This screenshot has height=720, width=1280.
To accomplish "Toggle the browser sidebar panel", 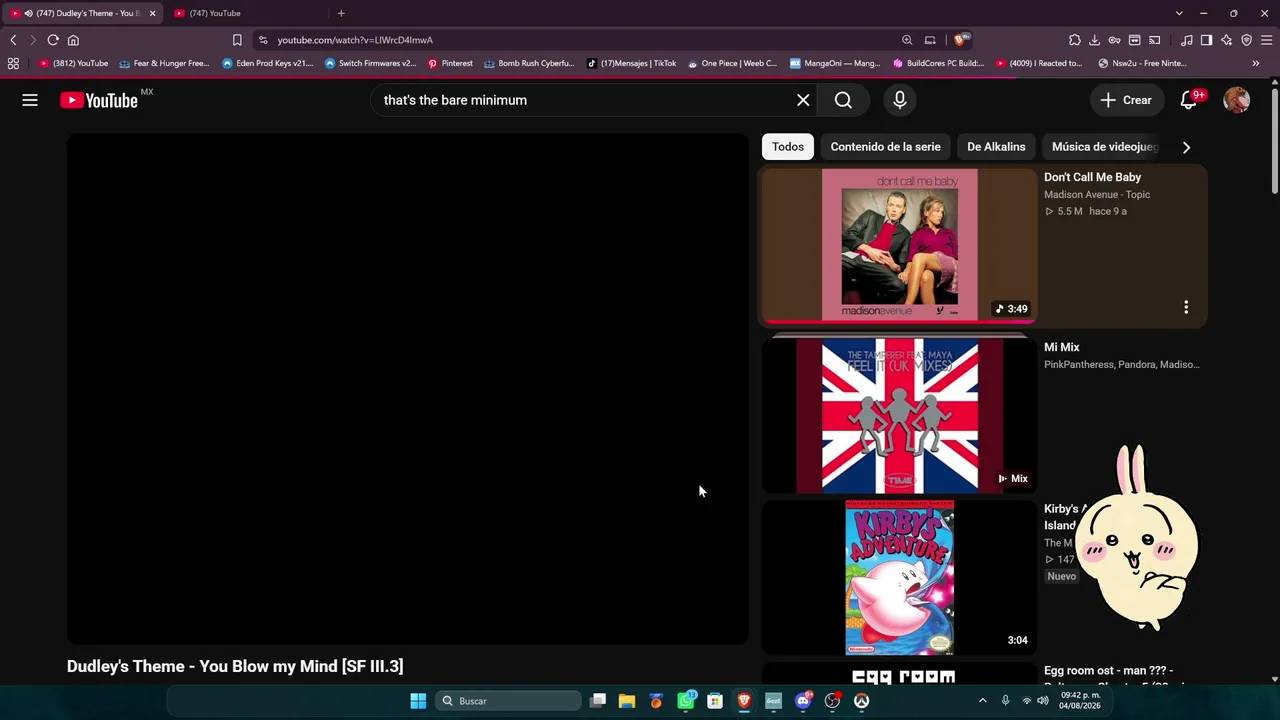I will [x=1207, y=40].
